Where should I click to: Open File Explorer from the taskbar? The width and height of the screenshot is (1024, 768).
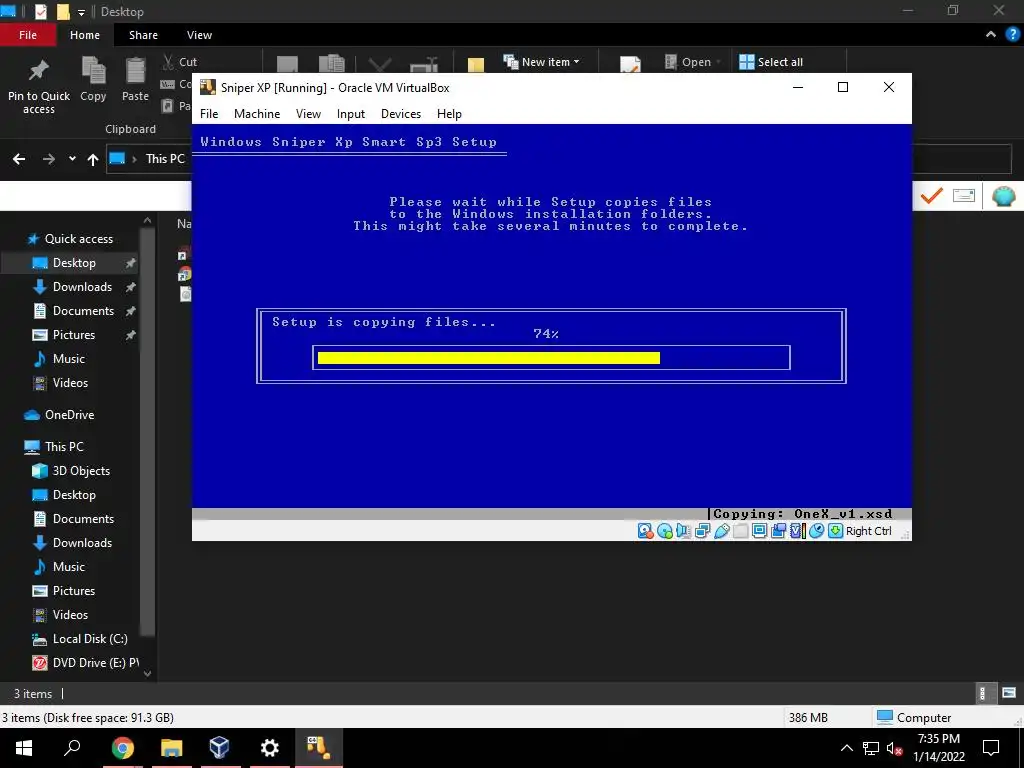click(x=171, y=748)
